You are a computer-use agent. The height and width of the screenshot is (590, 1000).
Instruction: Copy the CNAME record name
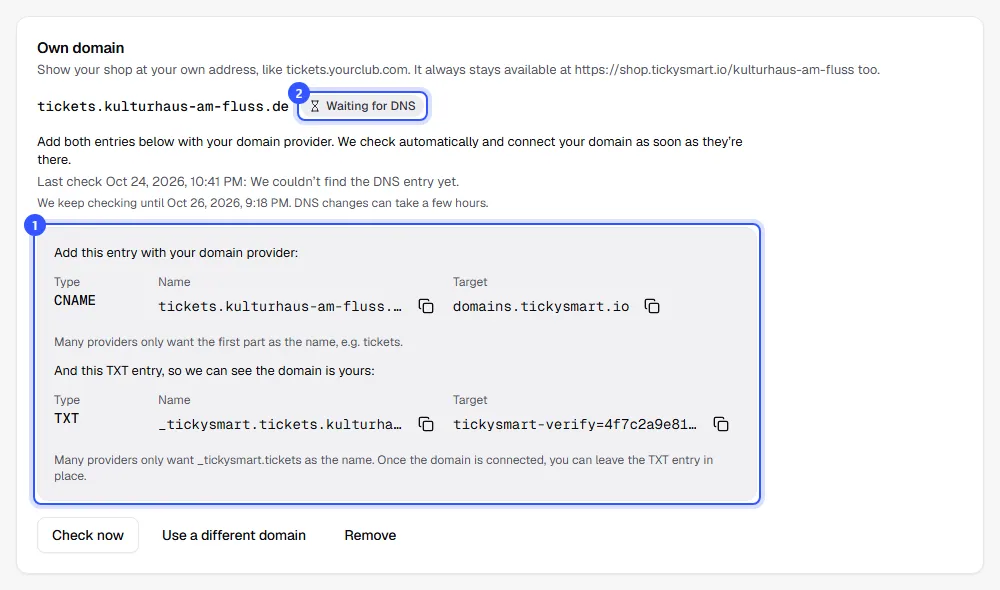(x=426, y=306)
